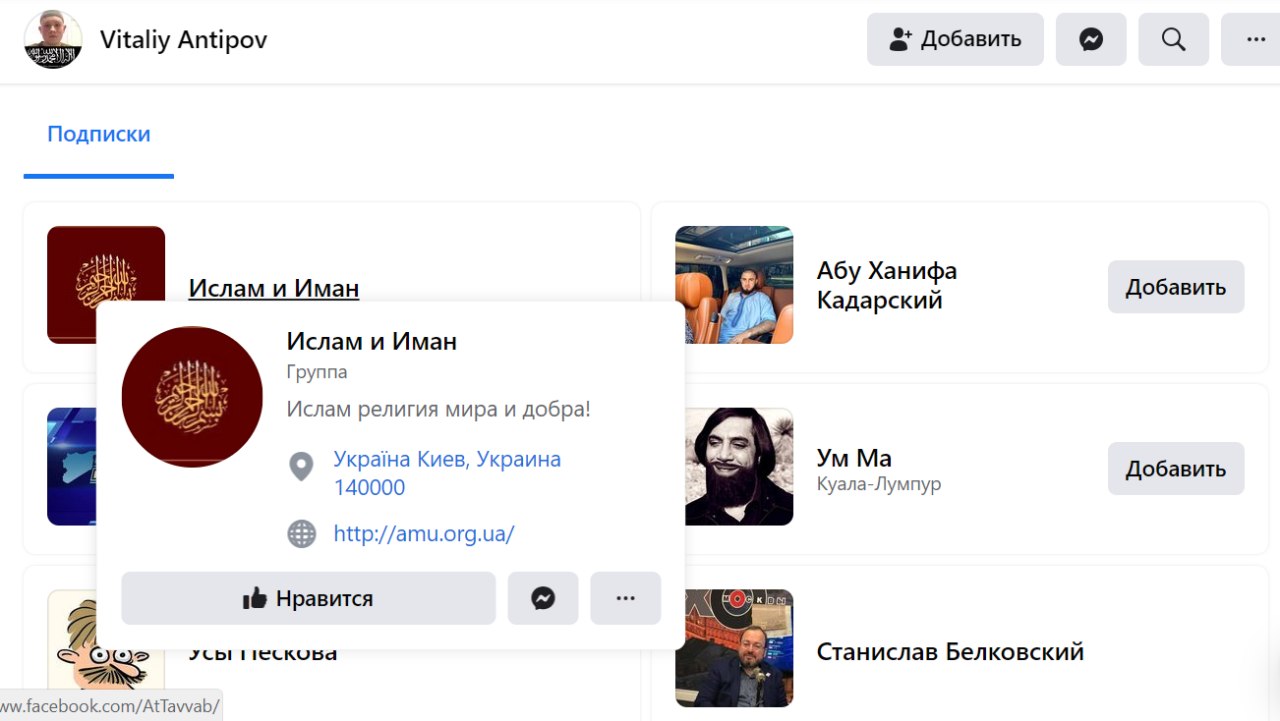
Task: Open the amu.org.ua website link
Action: click(424, 533)
